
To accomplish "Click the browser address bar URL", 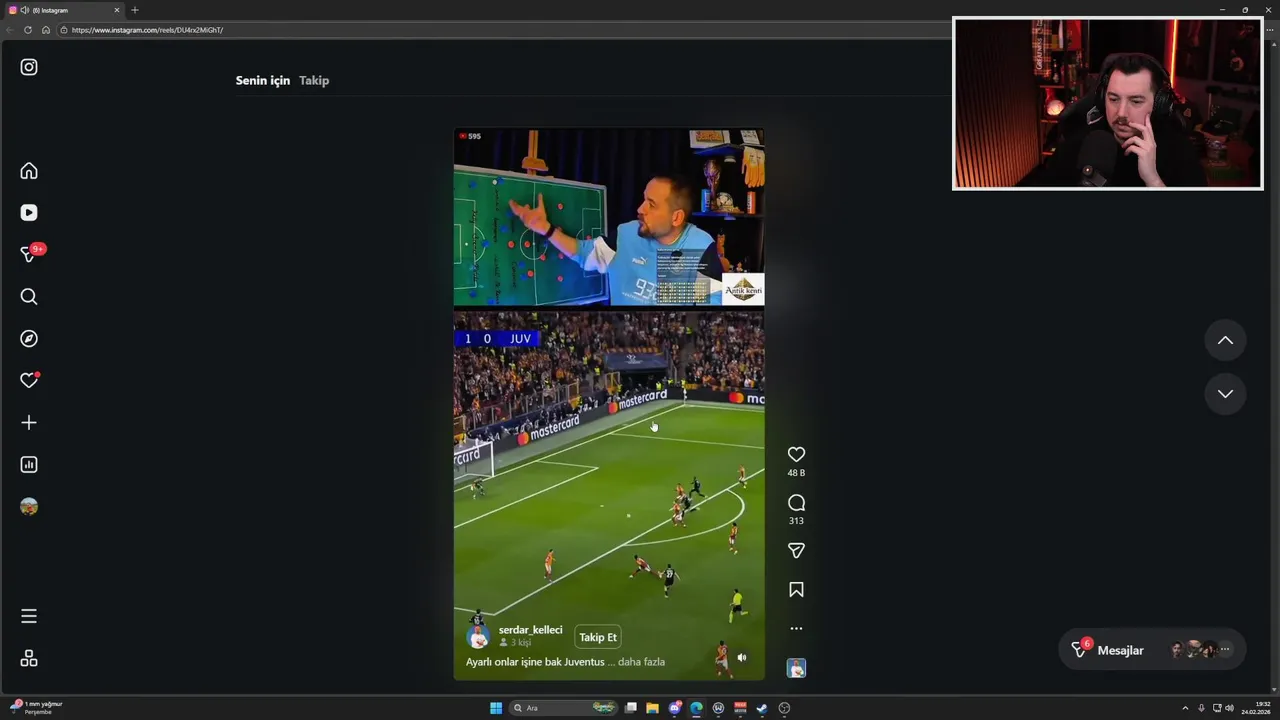I will [147, 30].
